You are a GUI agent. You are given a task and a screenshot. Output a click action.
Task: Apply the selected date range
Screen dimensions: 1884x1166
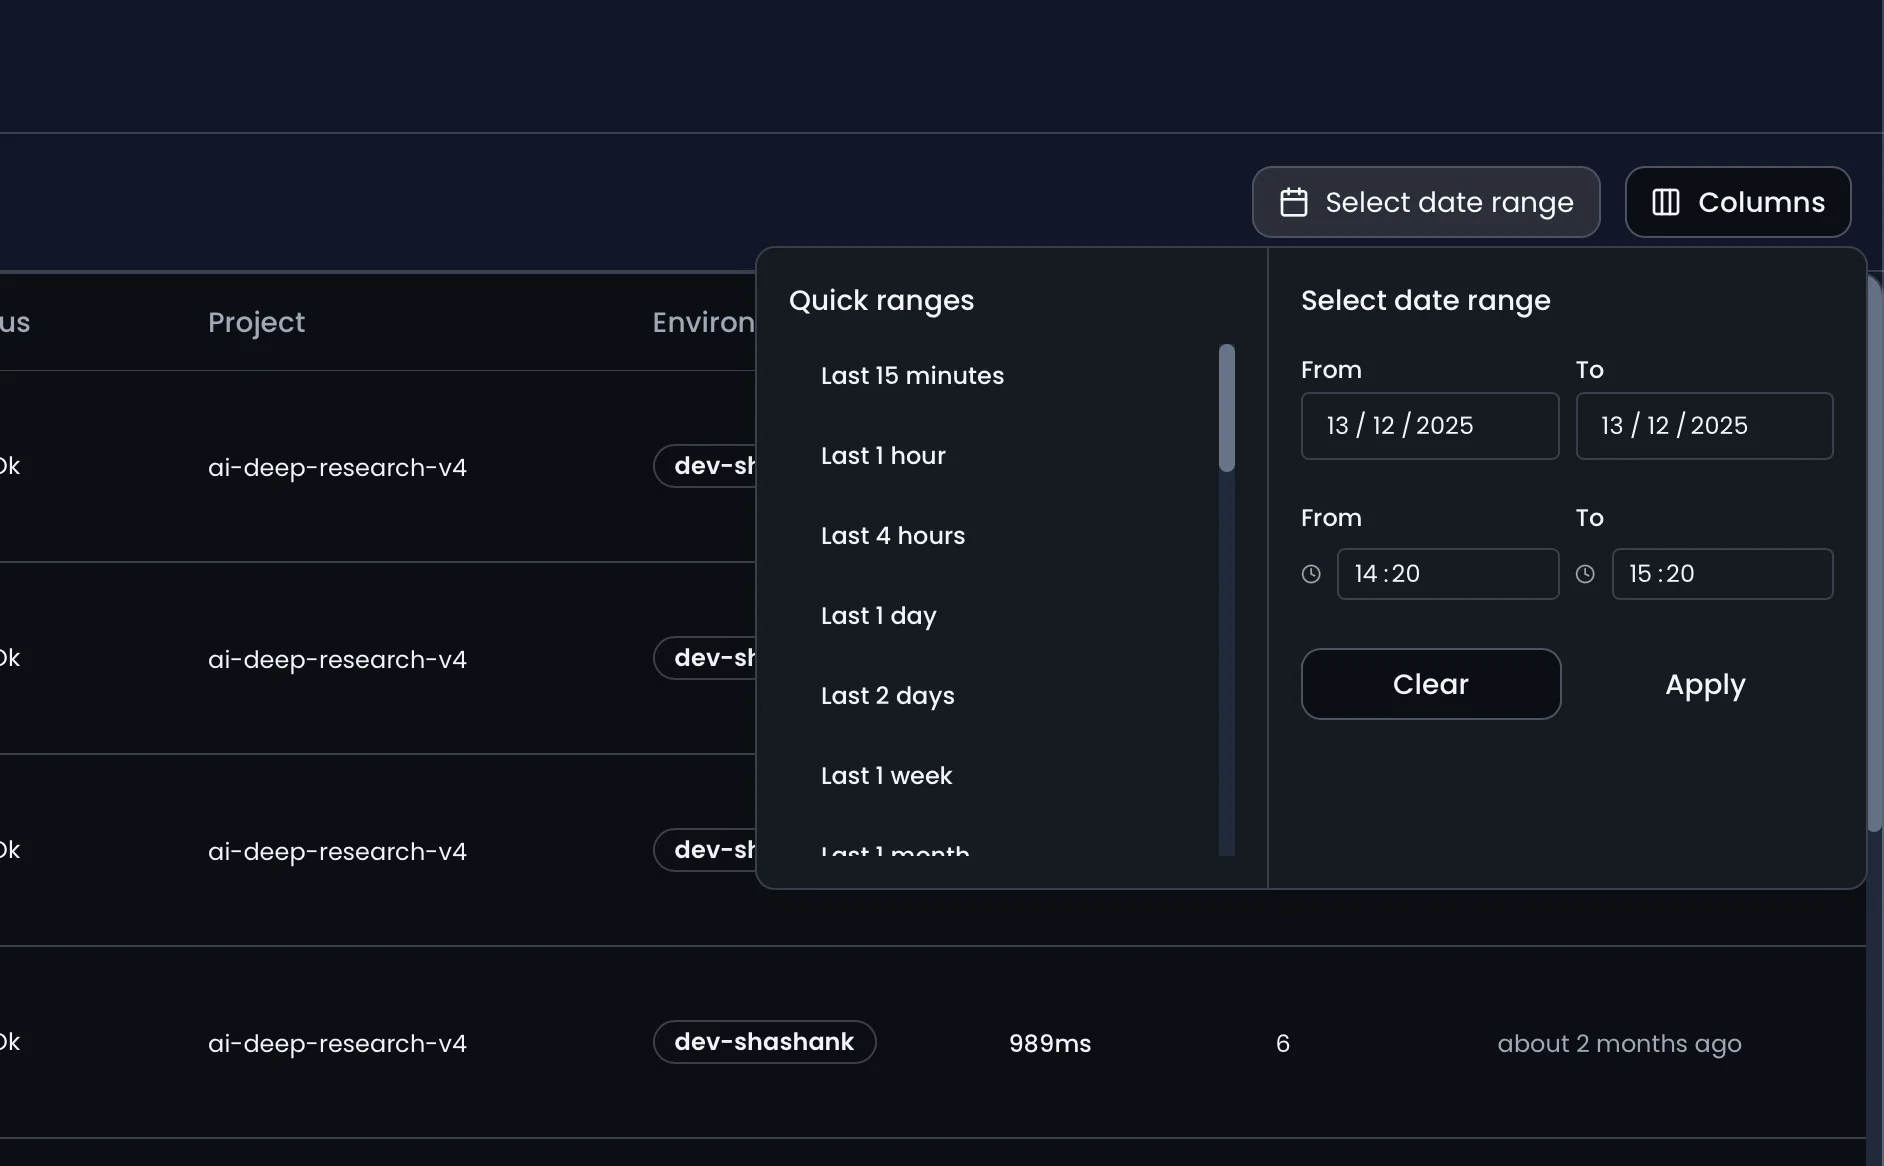click(x=1704, y=684)
